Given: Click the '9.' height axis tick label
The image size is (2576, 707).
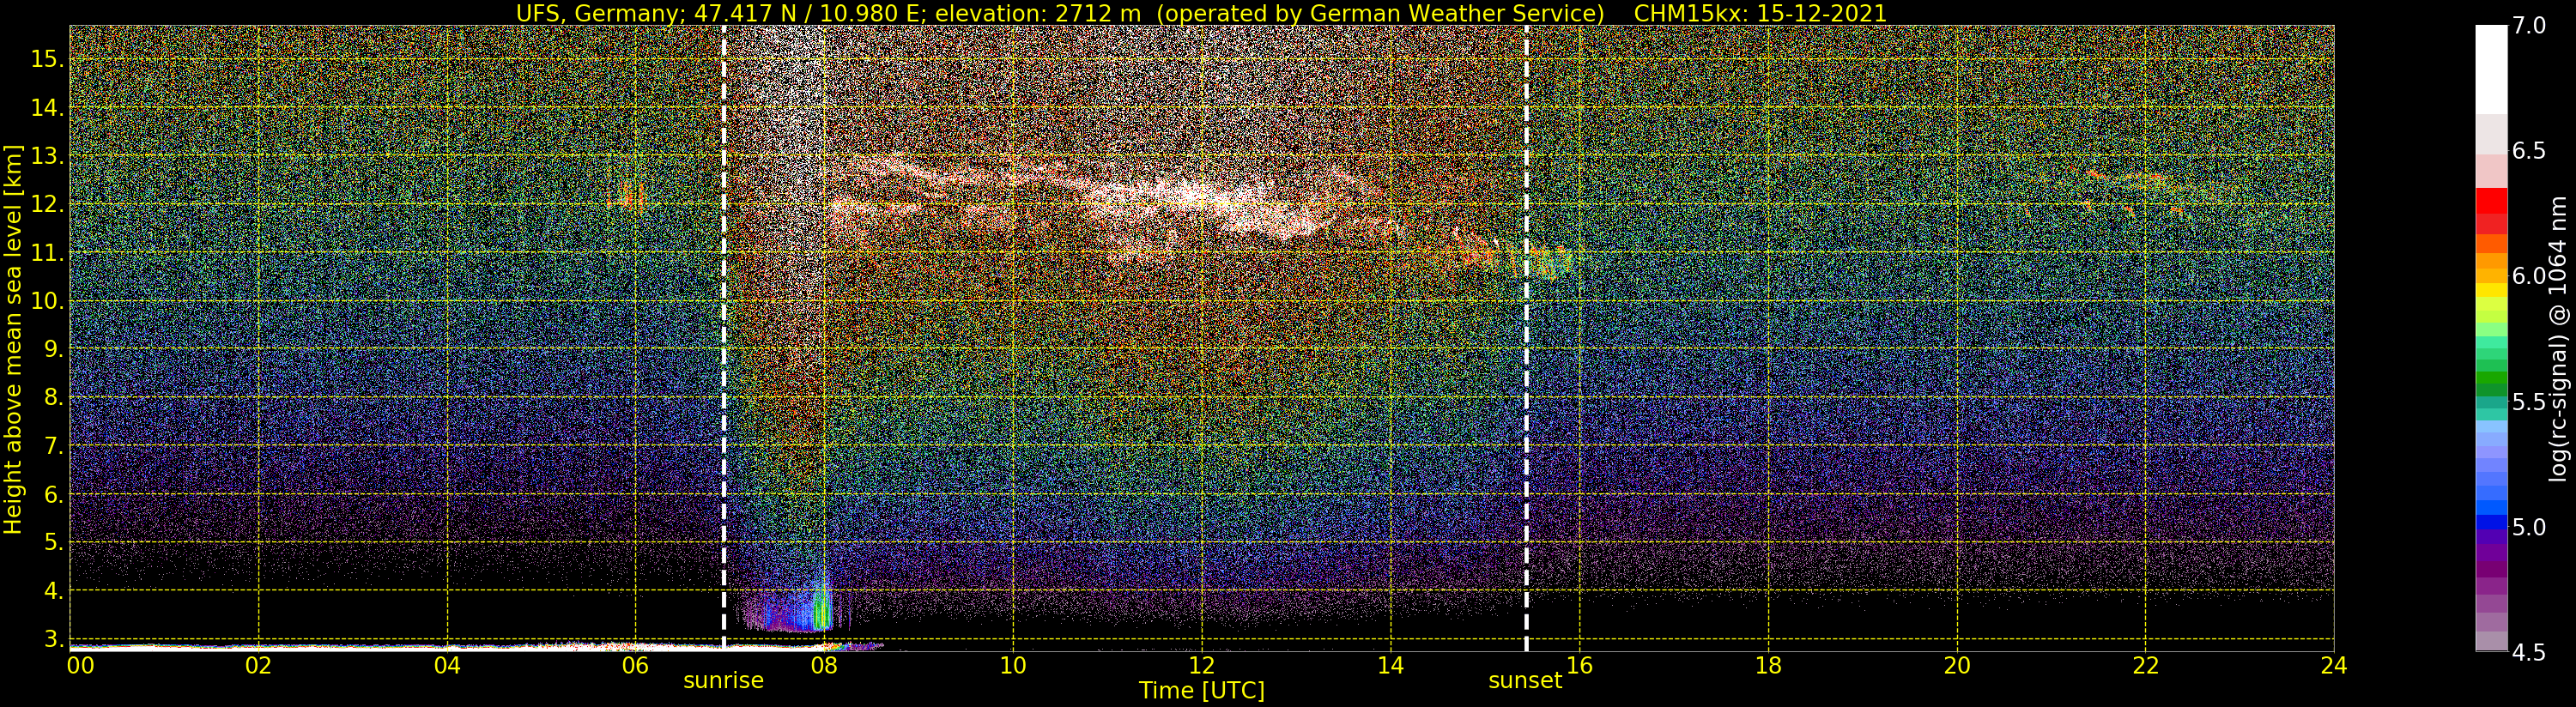Looking at the screenshot, I should click(53, 349).
